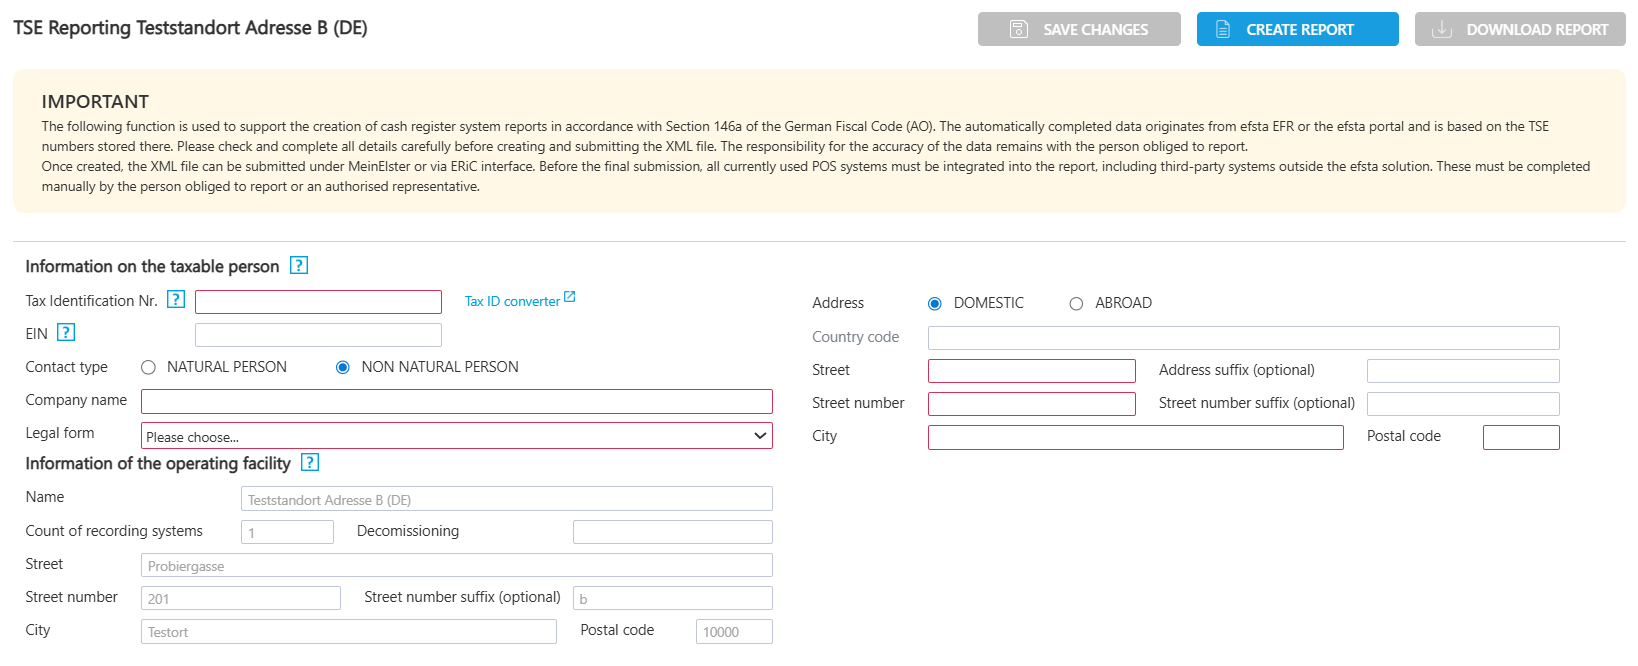1638x666 pixels.
Task: Click the 'Address' label
Action: [838, 303]
